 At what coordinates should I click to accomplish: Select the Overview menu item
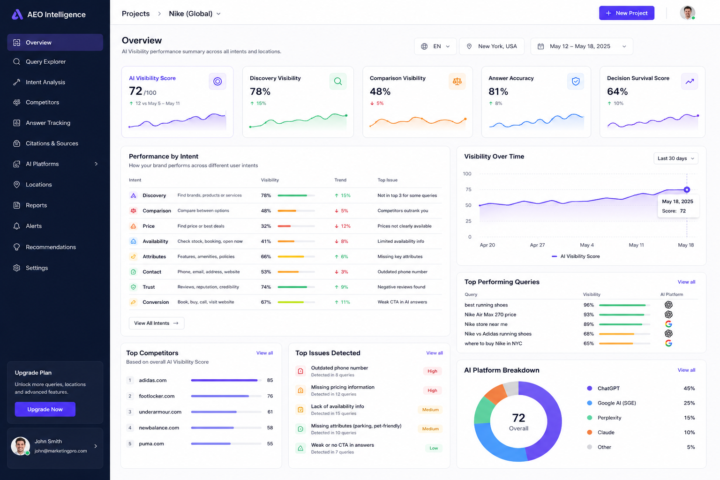pyautogui.click(x=55, y=42)
